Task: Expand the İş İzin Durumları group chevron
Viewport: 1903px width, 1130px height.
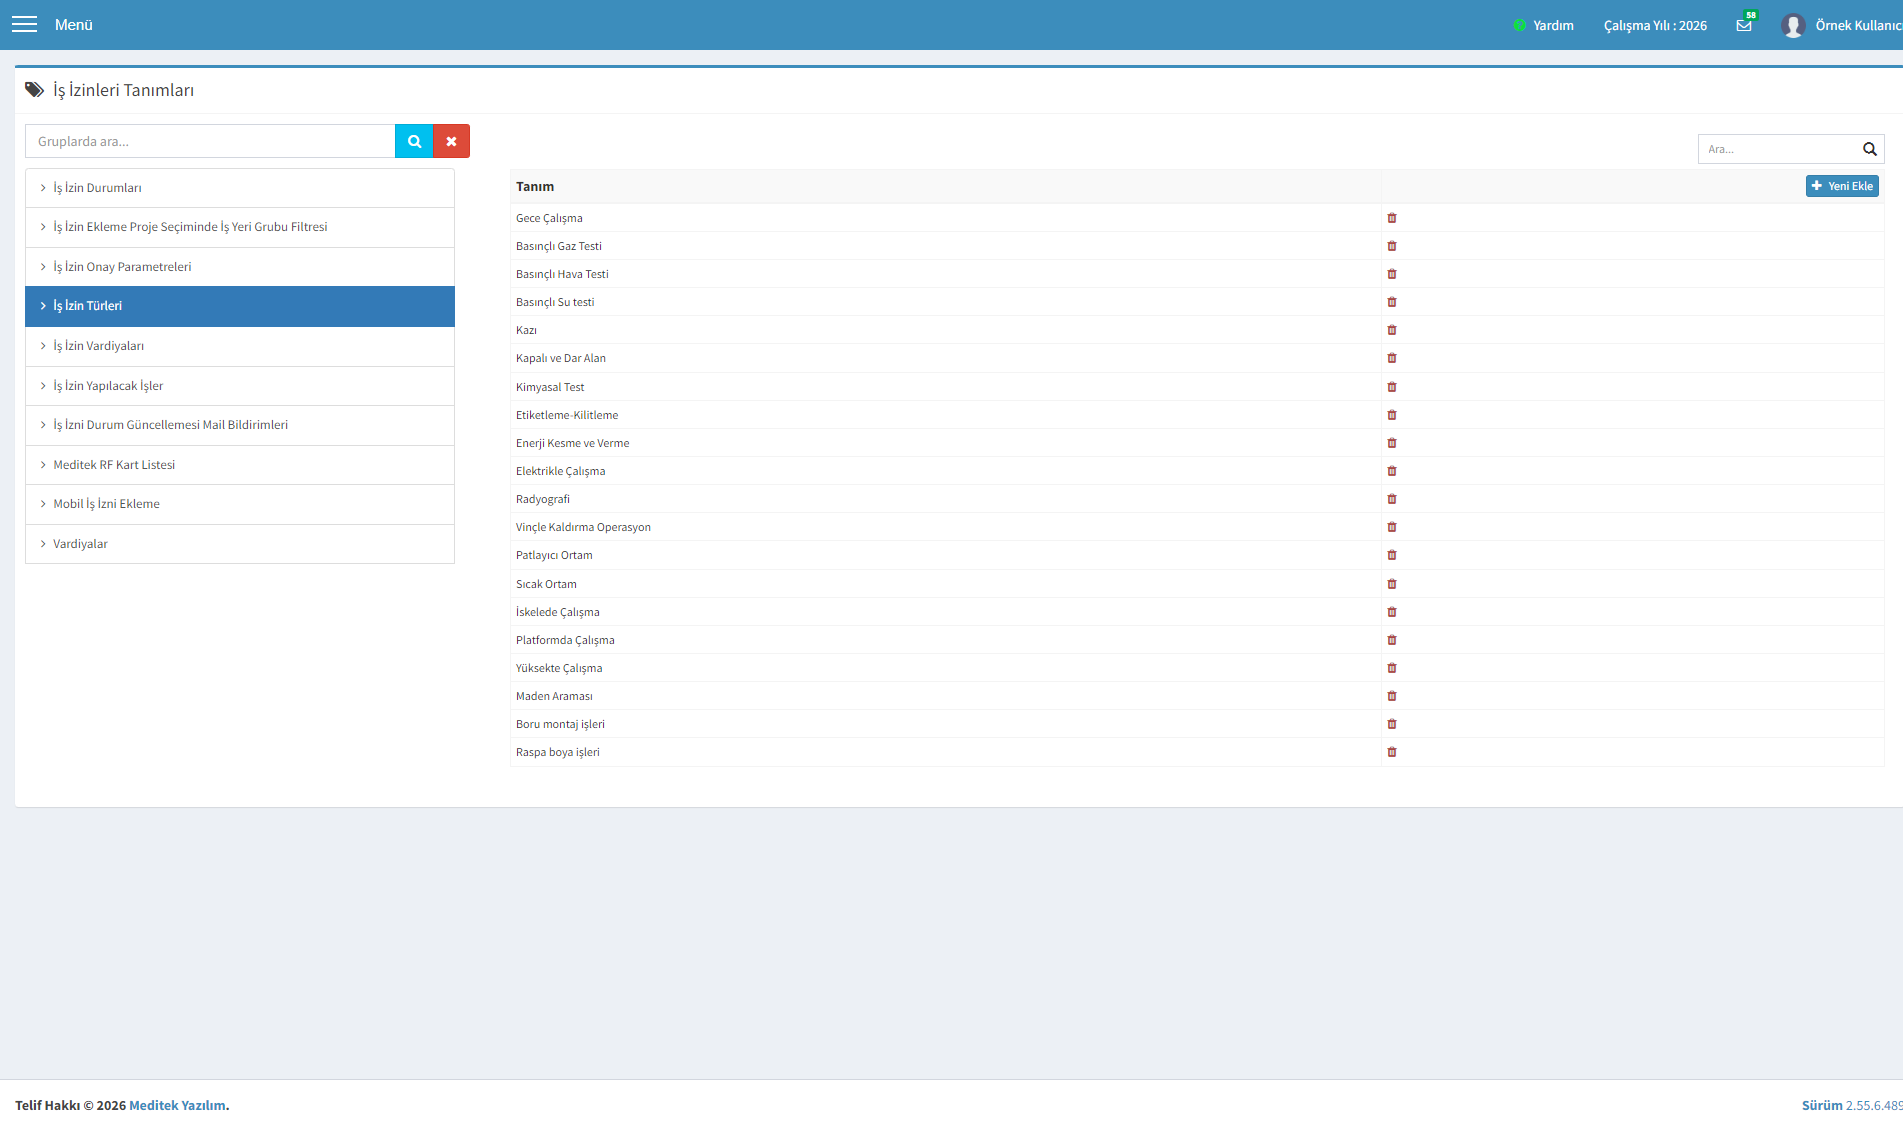Action: (43, 187)
